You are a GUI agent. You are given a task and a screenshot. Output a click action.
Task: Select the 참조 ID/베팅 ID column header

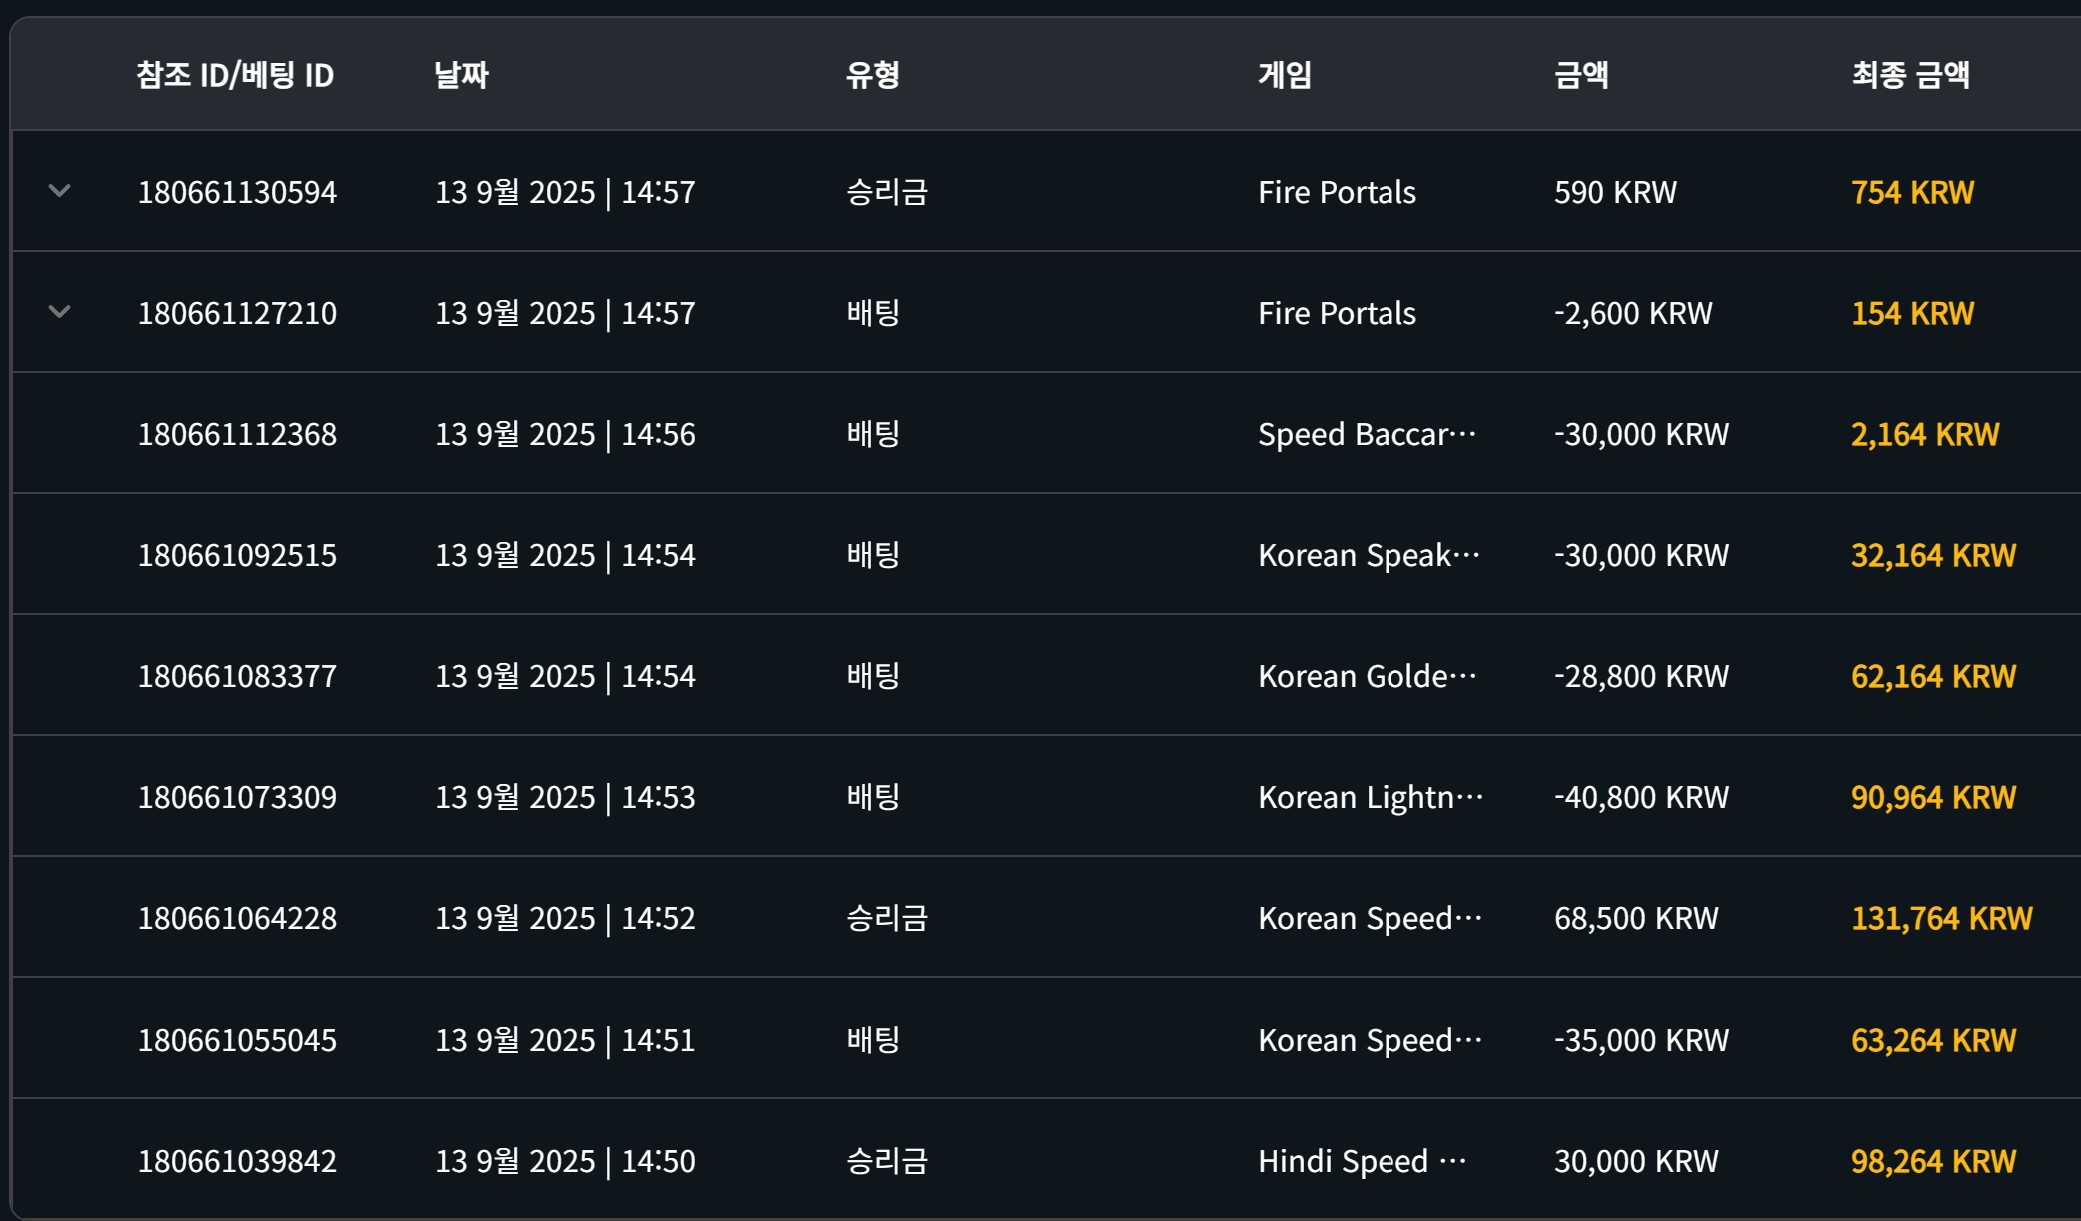(x=235, y=75)
